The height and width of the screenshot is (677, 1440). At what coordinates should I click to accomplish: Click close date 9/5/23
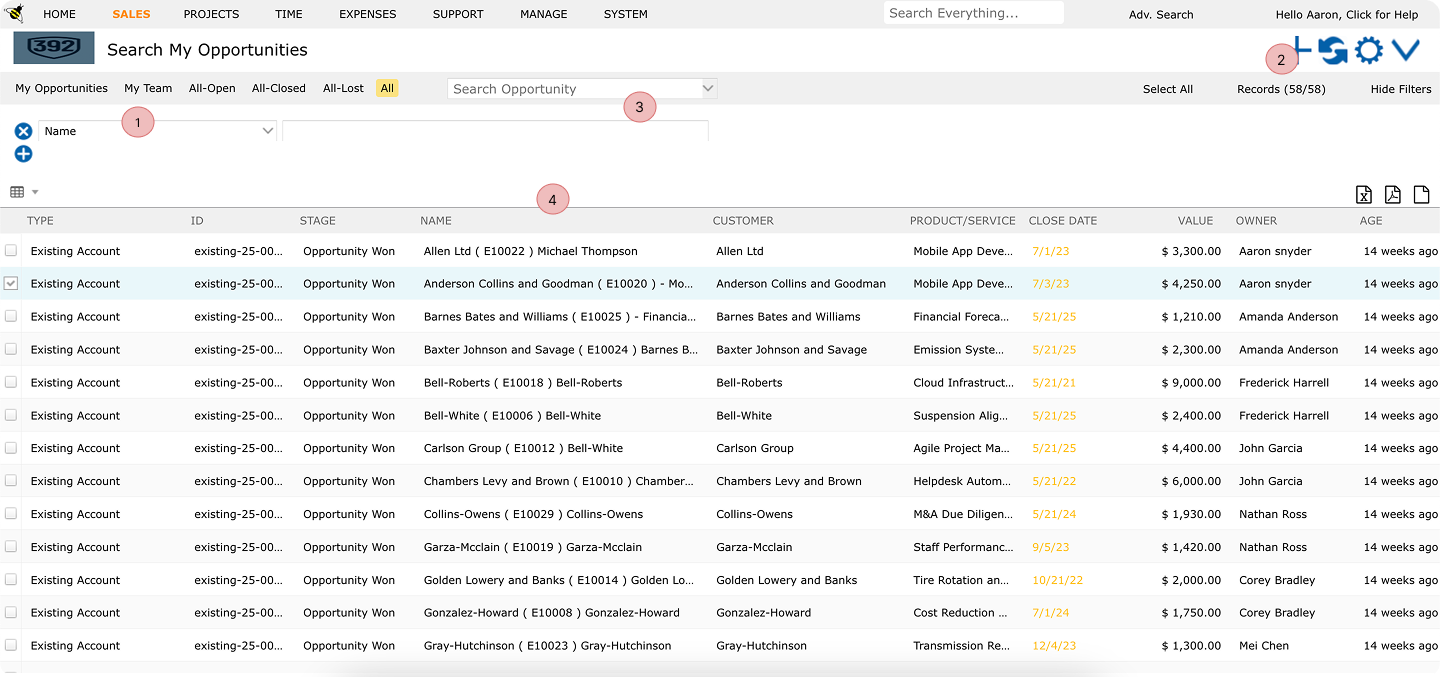coord(1051,547)
